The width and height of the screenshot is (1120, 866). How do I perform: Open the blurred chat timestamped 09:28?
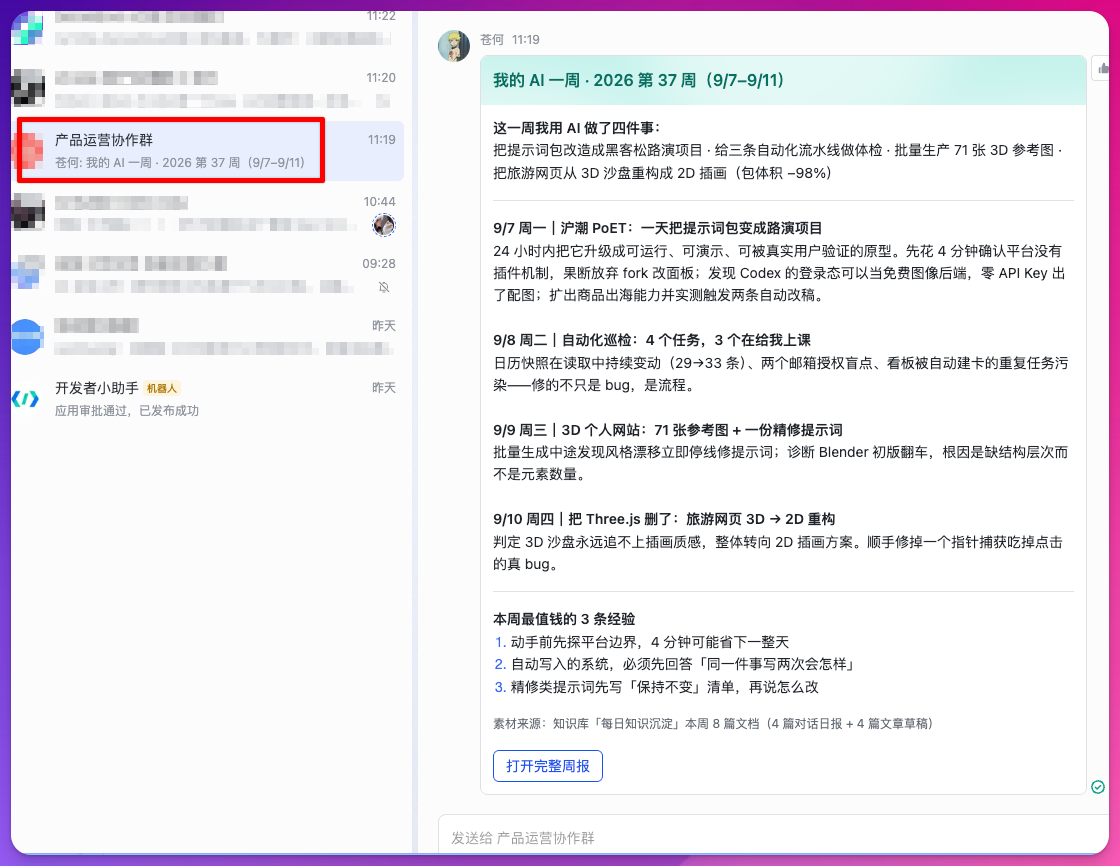(208, 274)
